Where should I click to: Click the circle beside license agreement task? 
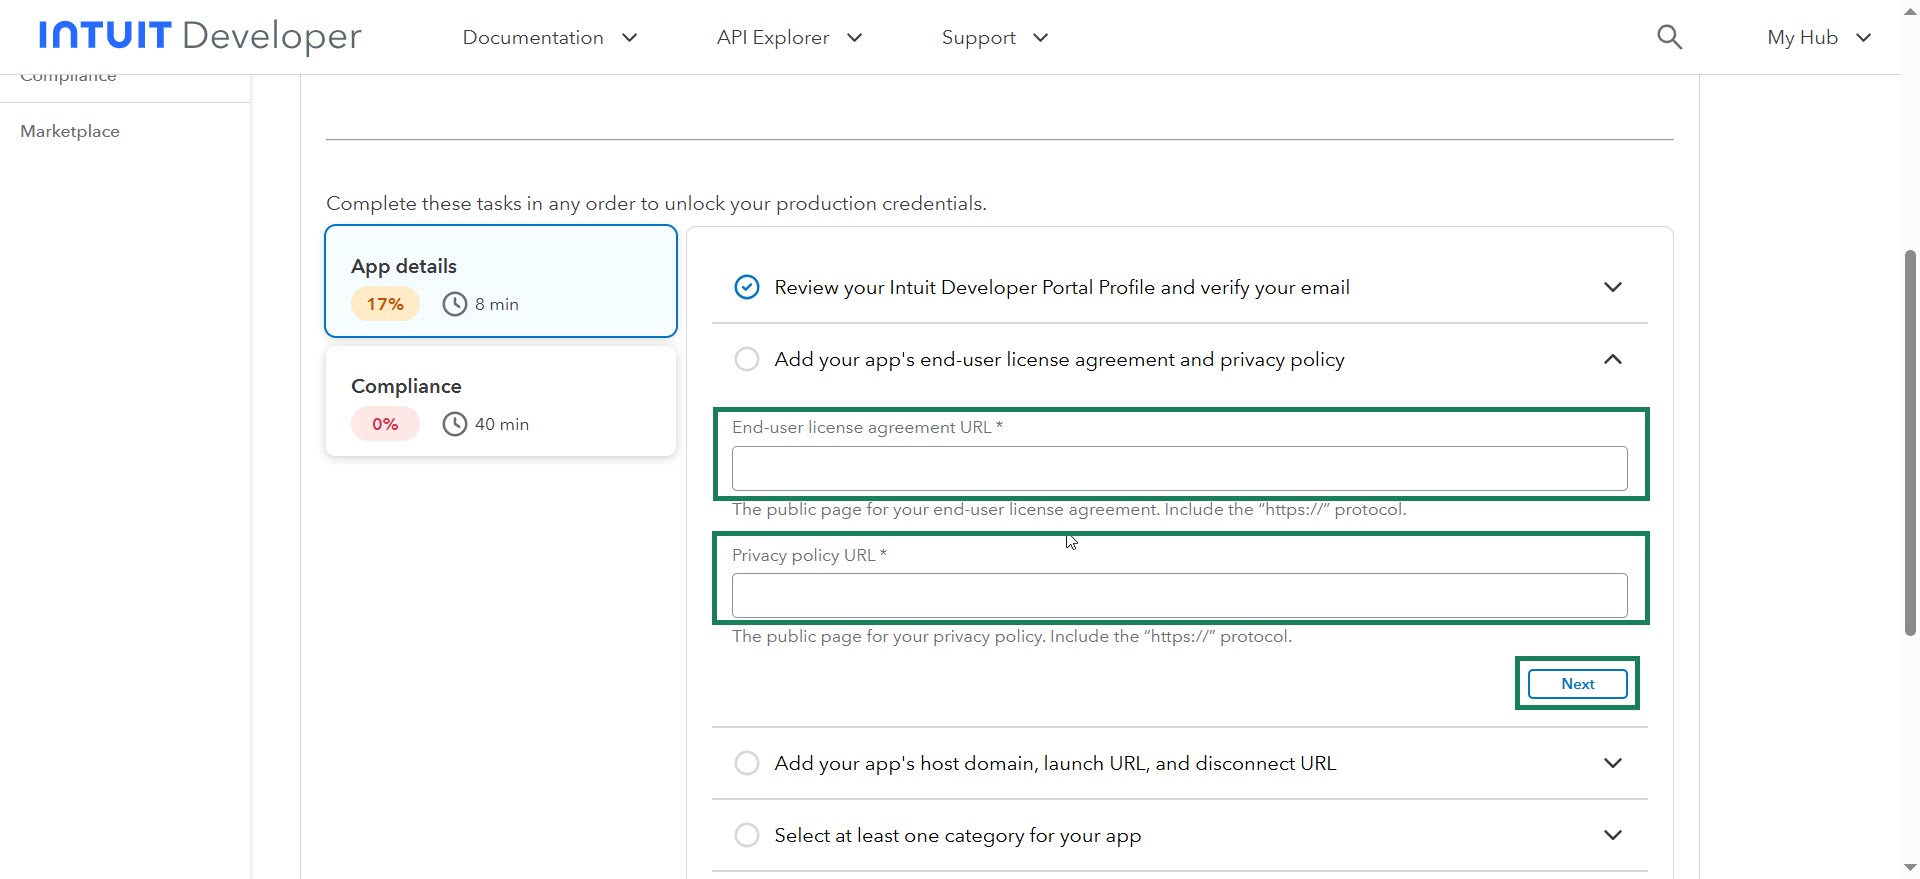tap(747, 360)
